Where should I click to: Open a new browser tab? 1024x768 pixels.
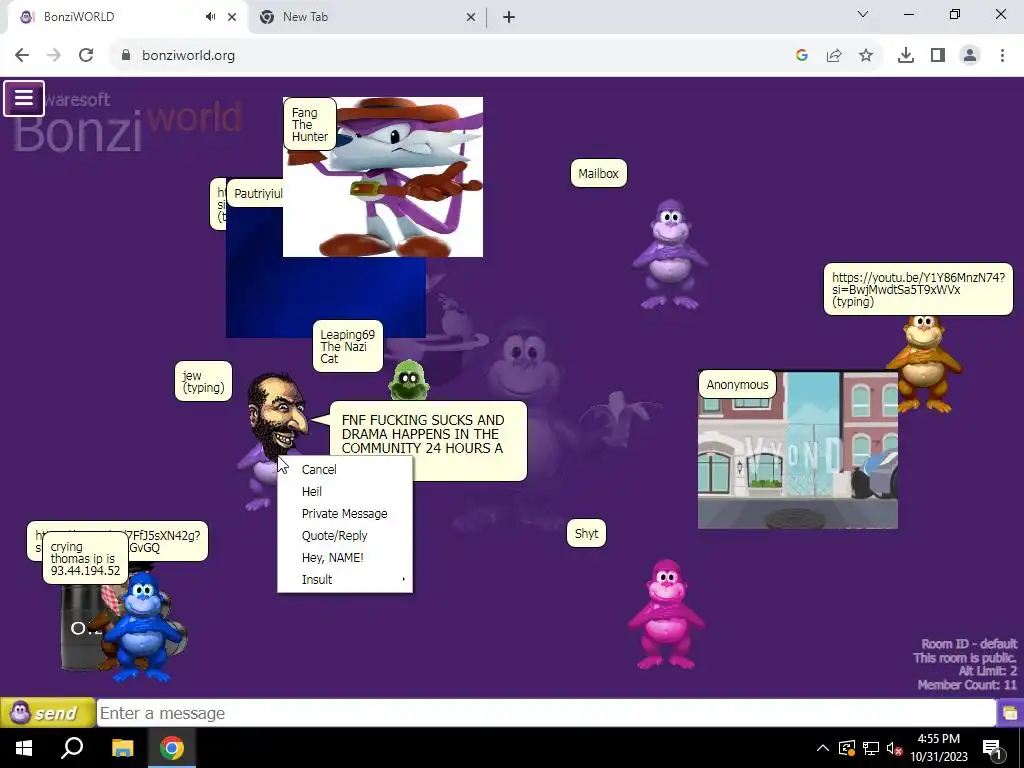(509, 17)
